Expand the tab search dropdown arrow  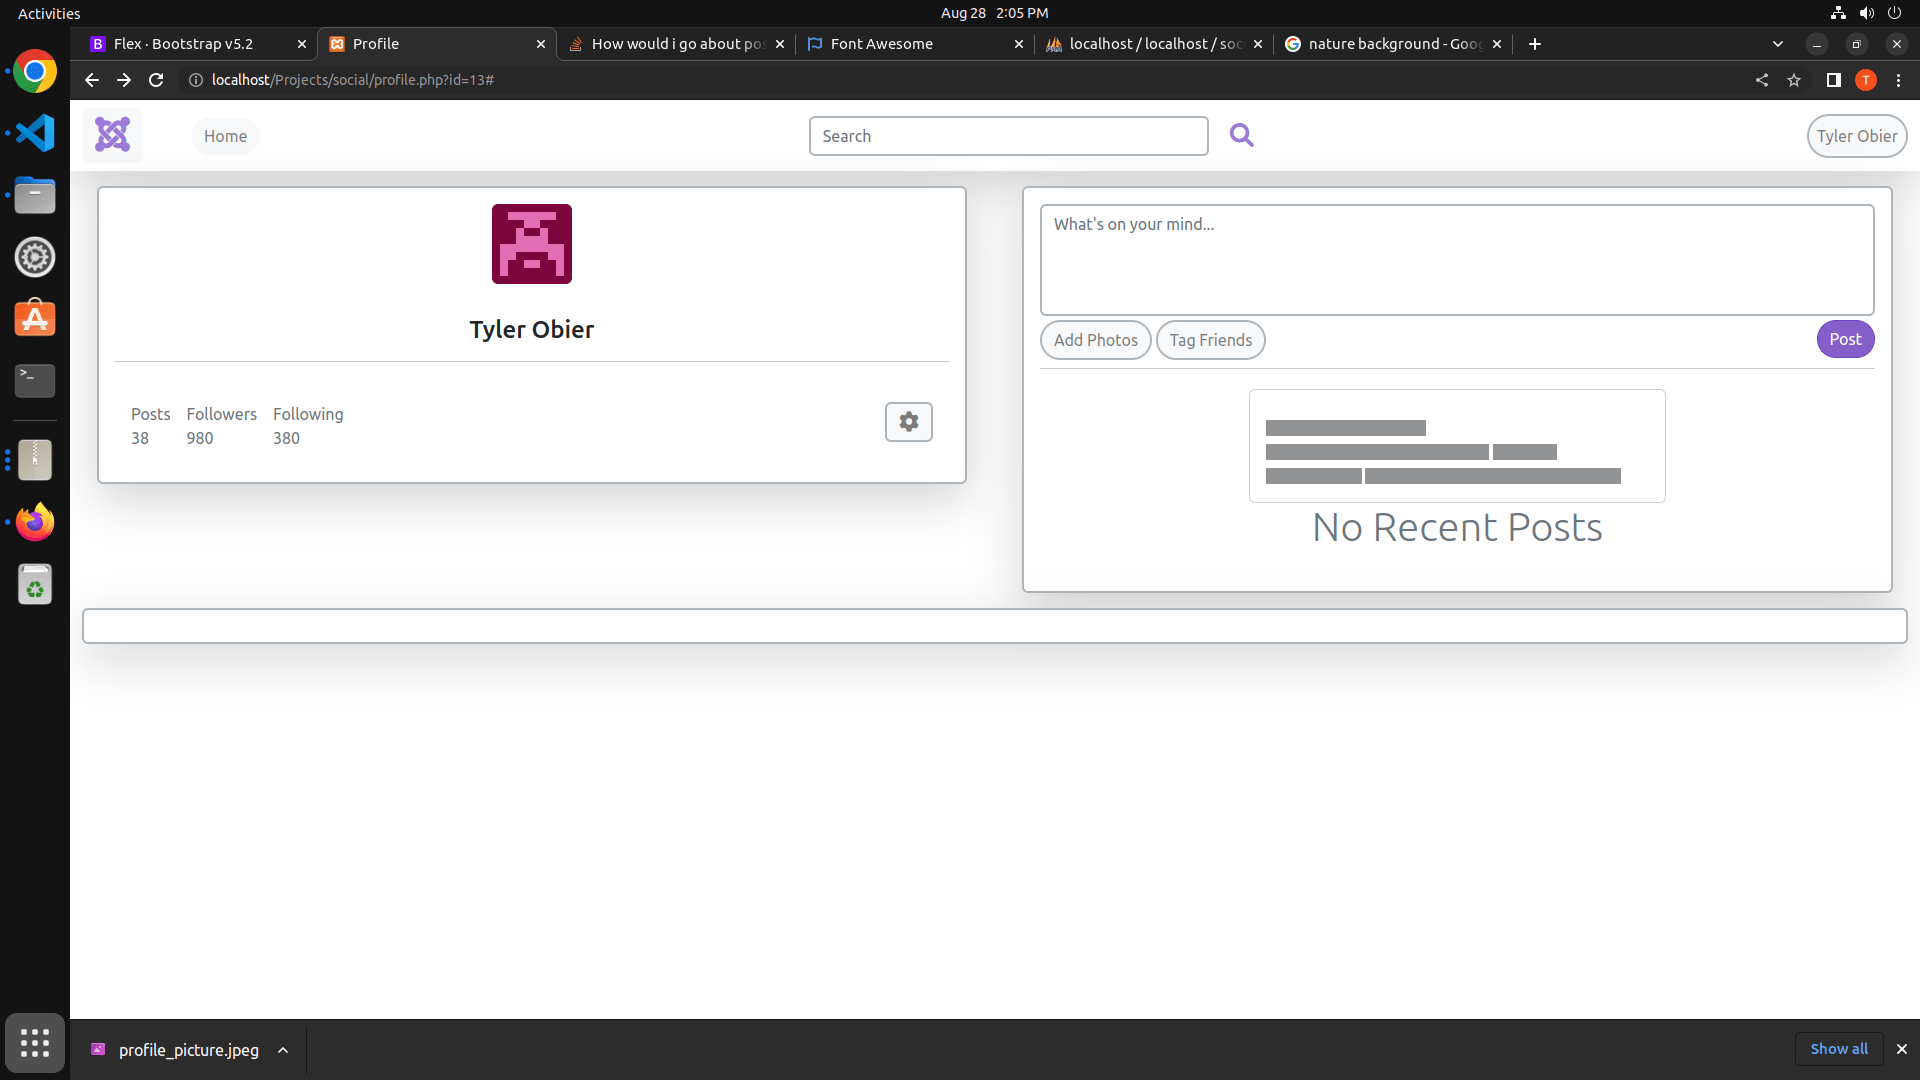pos(1777,44)
